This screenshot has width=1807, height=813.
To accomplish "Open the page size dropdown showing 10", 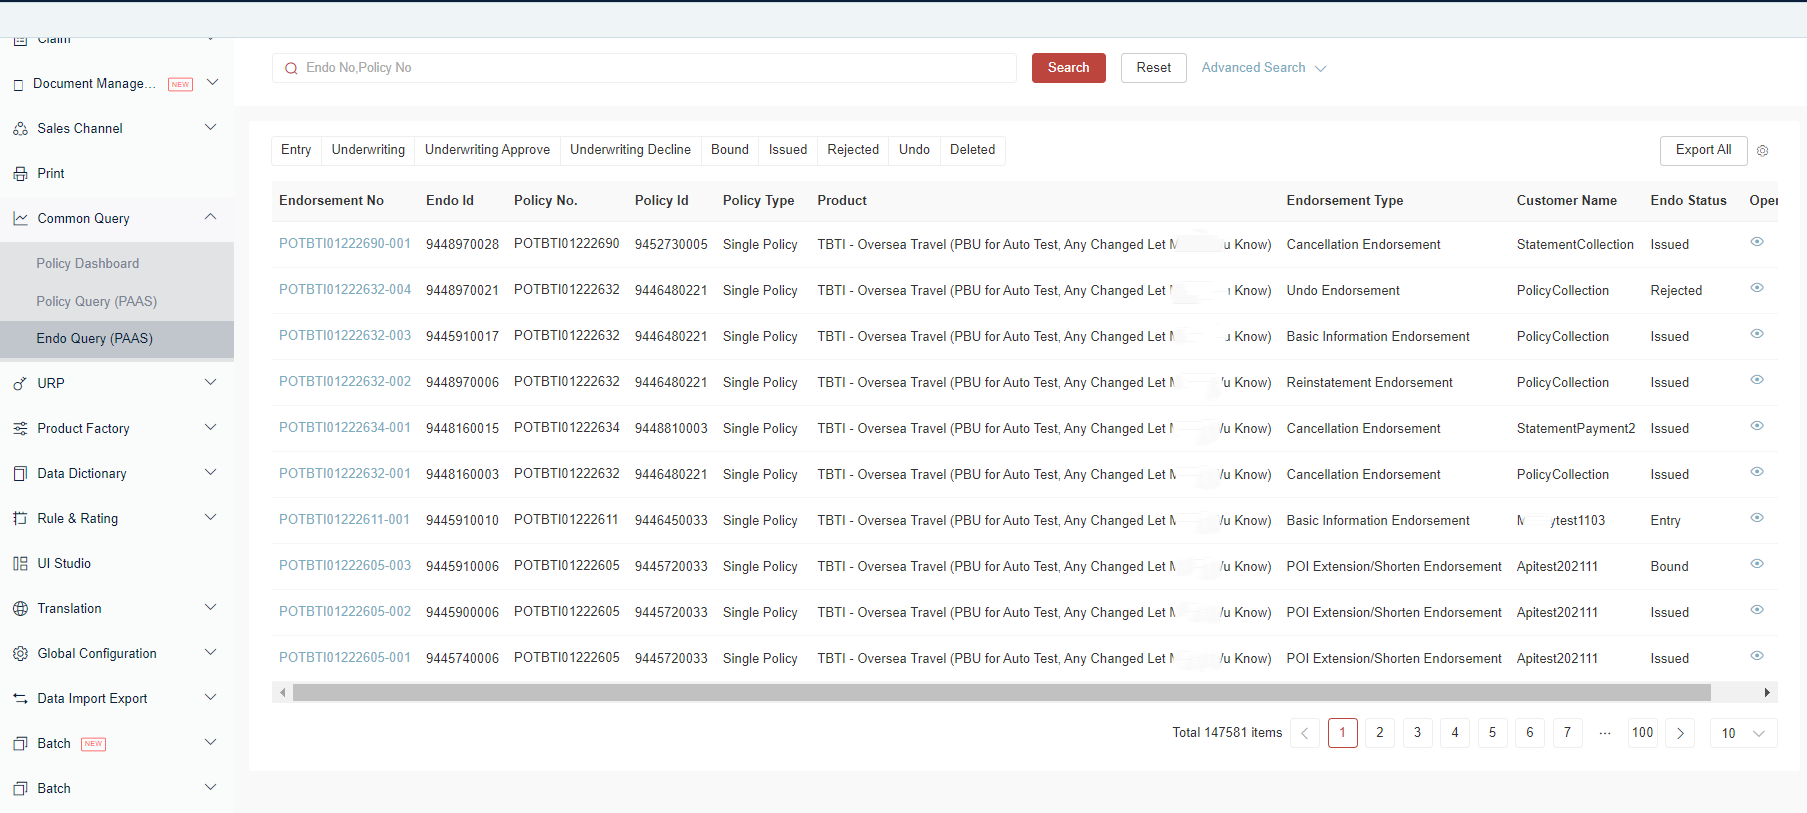I will (1744, 733).
